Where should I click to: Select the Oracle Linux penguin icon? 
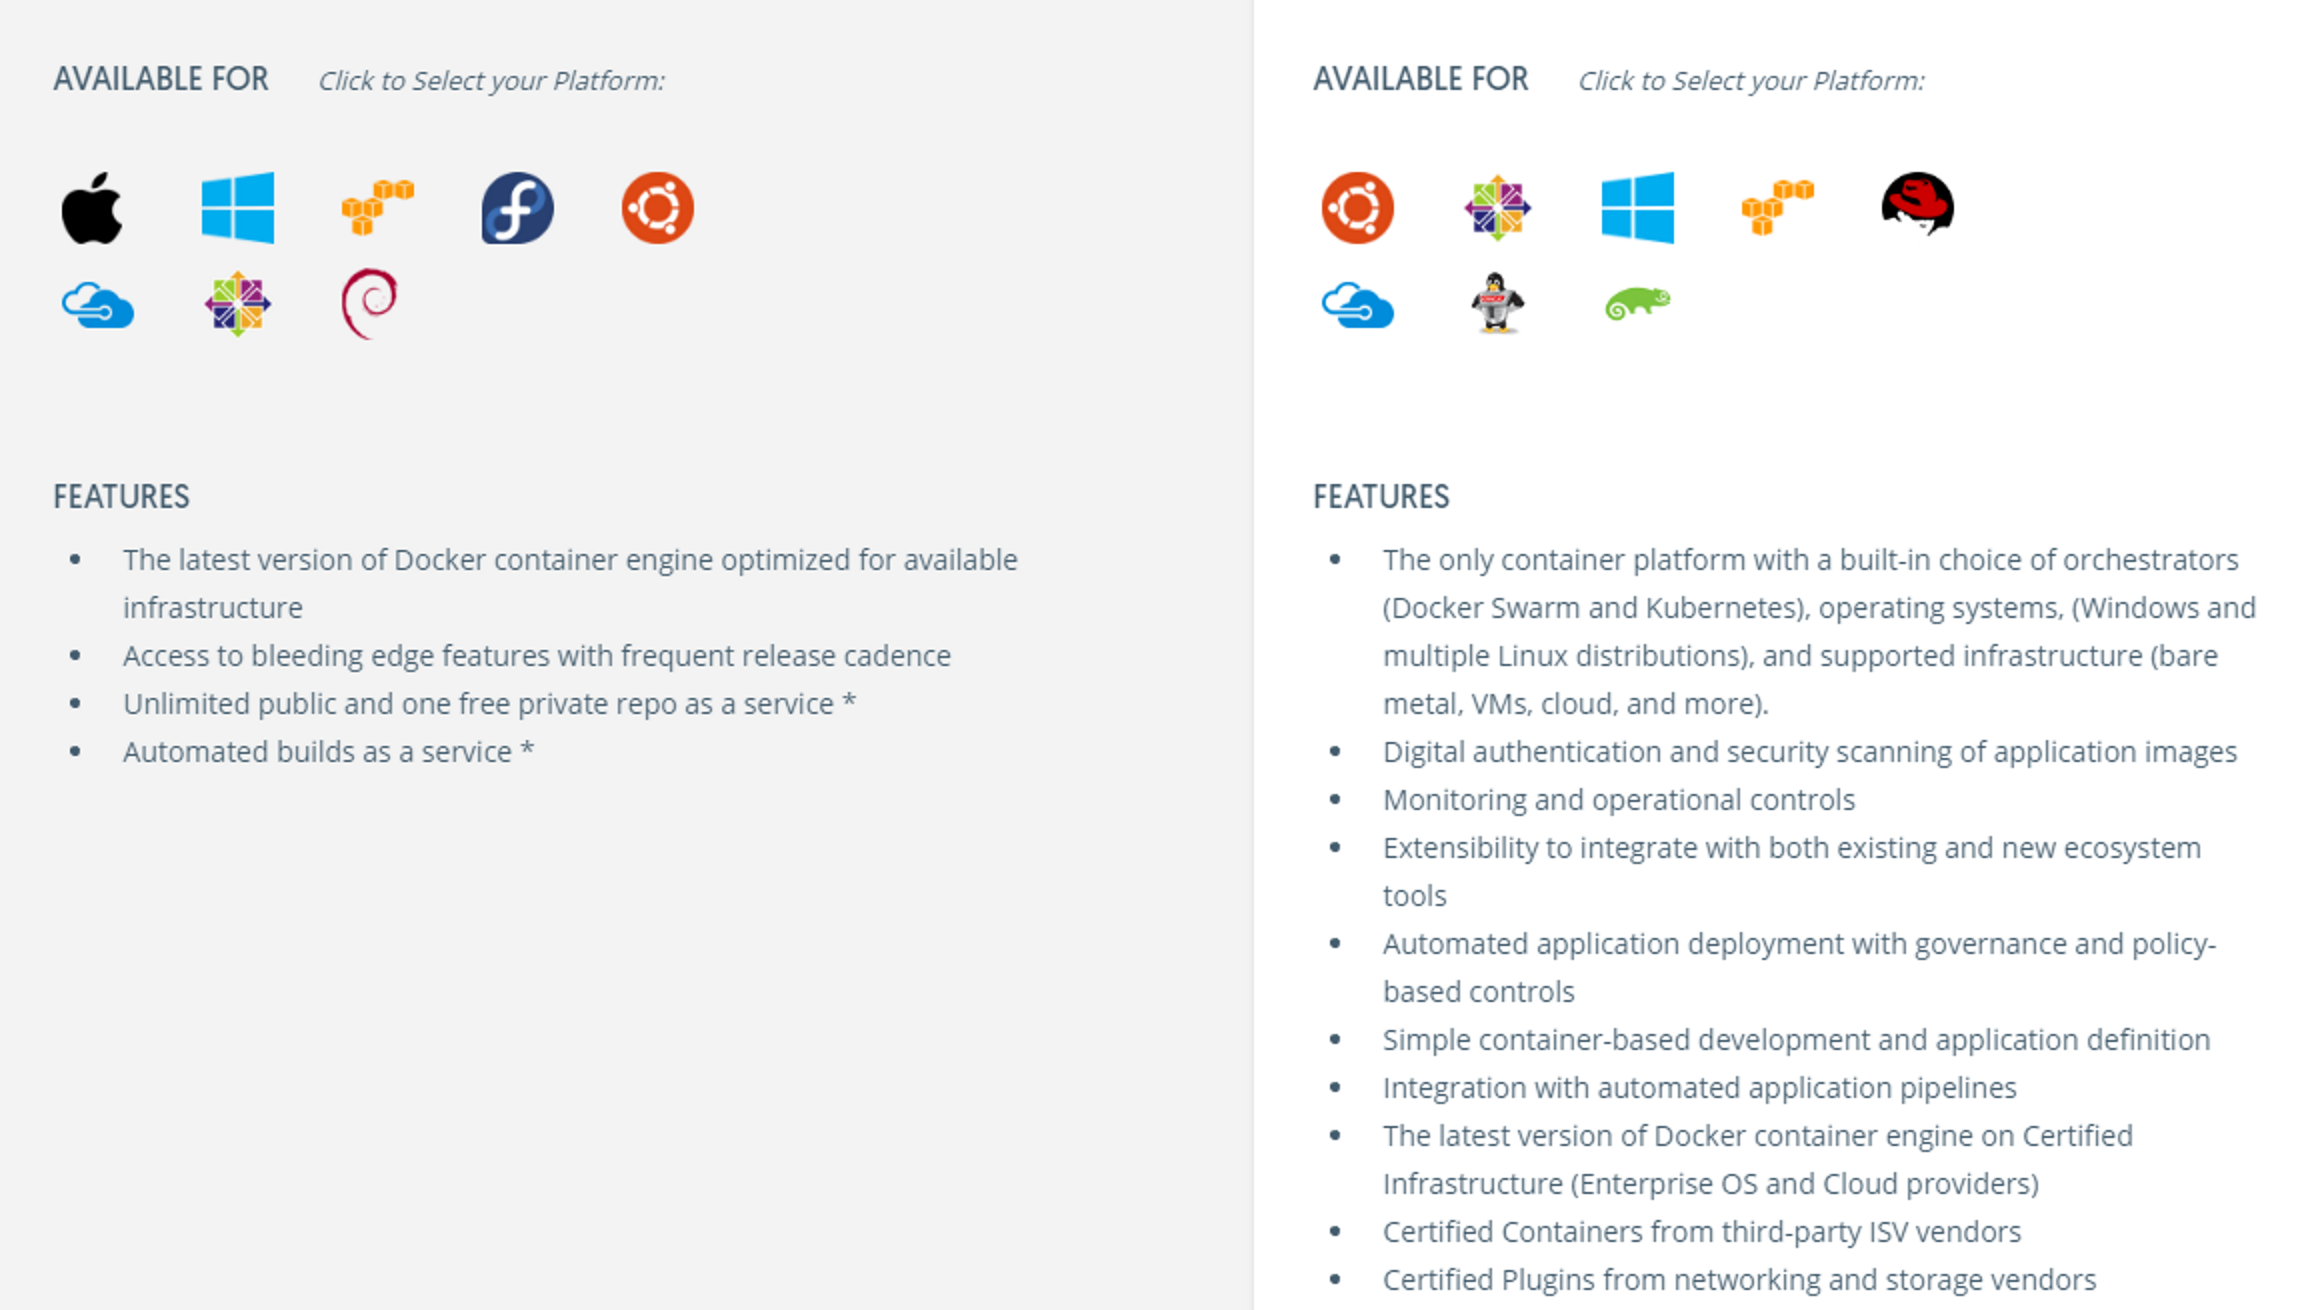coord(1496,302)
